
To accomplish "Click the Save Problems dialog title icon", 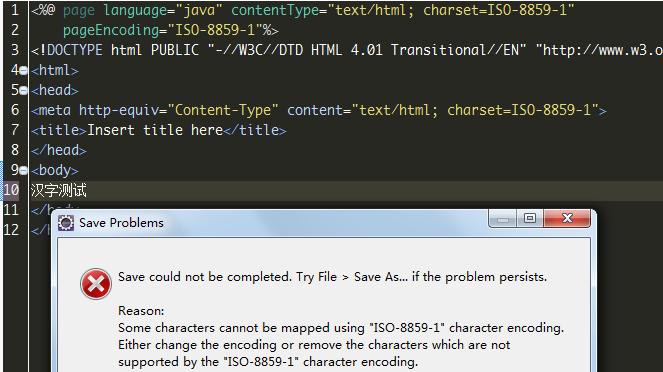I will point(66,223).
